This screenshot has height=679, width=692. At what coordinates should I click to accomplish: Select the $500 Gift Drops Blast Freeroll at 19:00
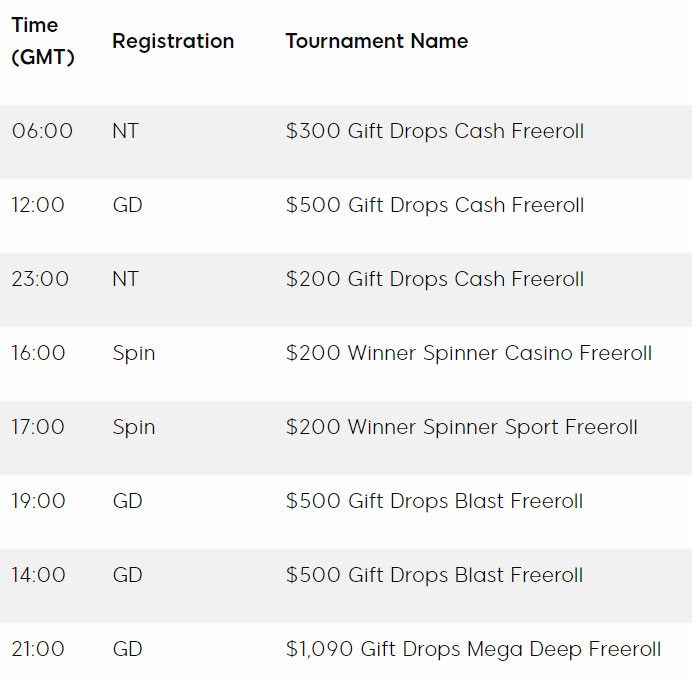pyautogui.click(x=434, y=501)
